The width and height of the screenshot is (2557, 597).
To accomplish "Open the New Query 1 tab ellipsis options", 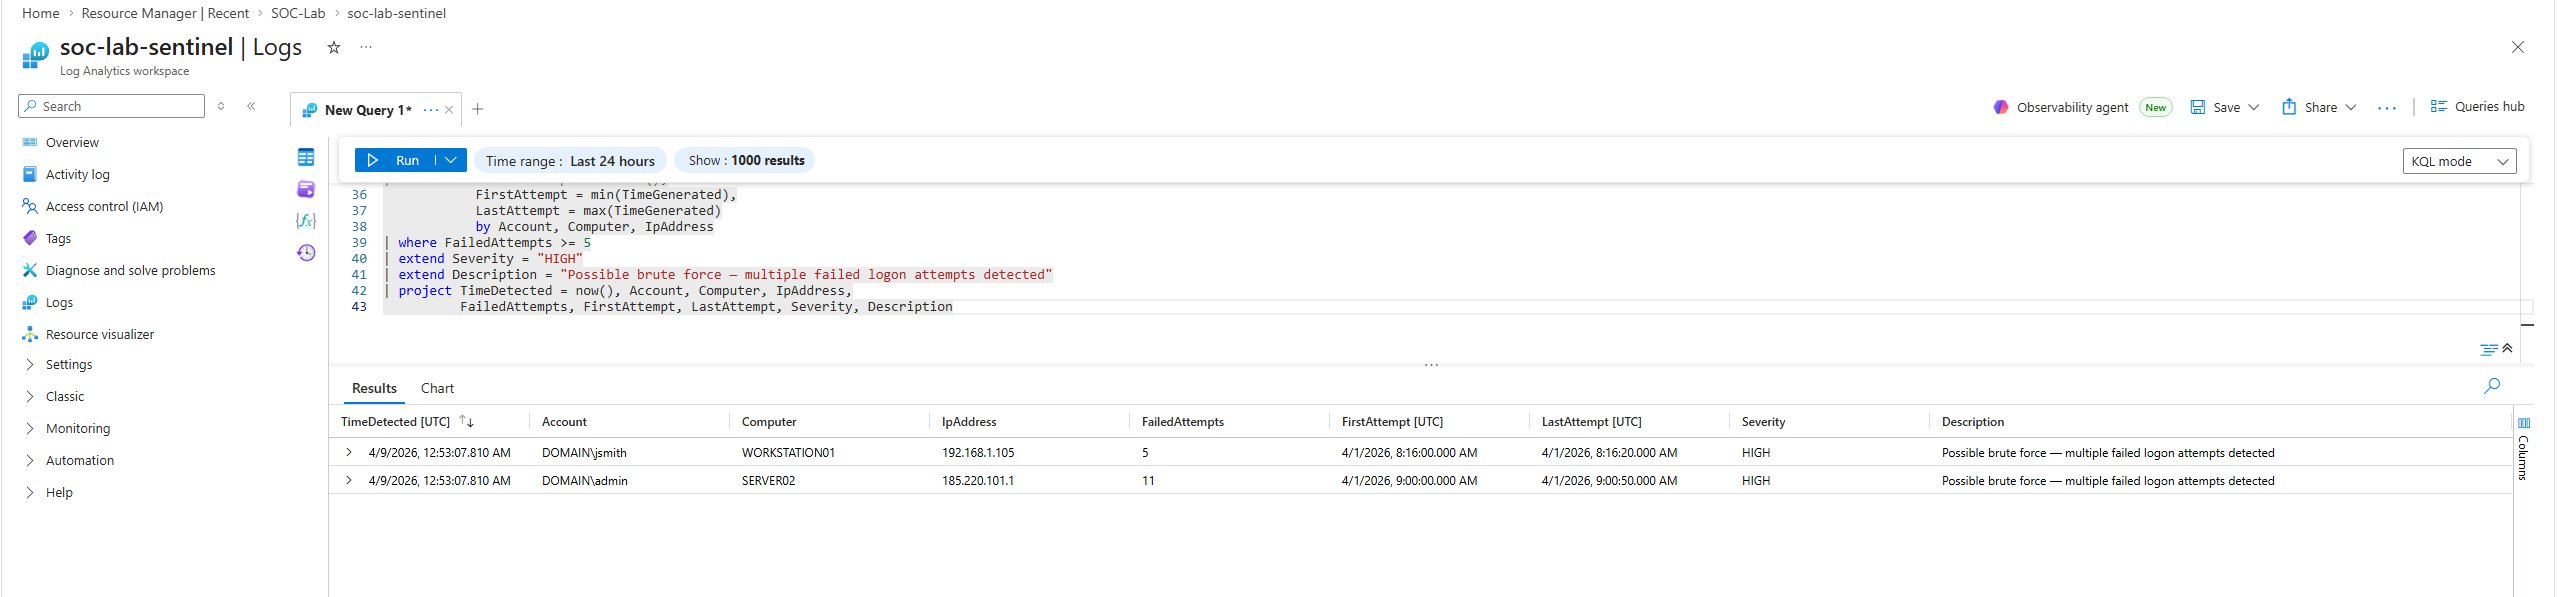I will (x=431, y=110).
